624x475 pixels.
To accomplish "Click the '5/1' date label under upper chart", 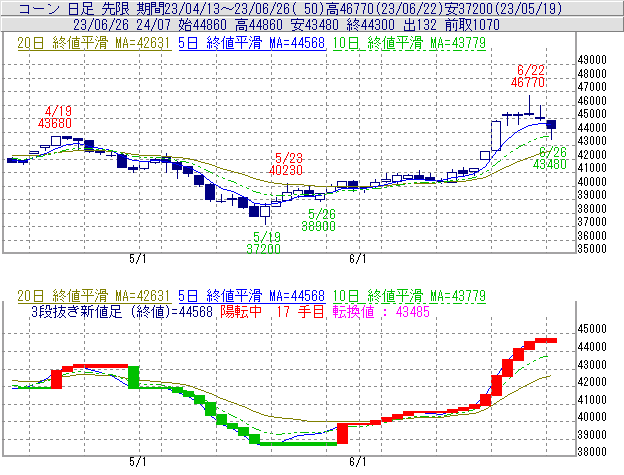I will (x=137, y=259).
